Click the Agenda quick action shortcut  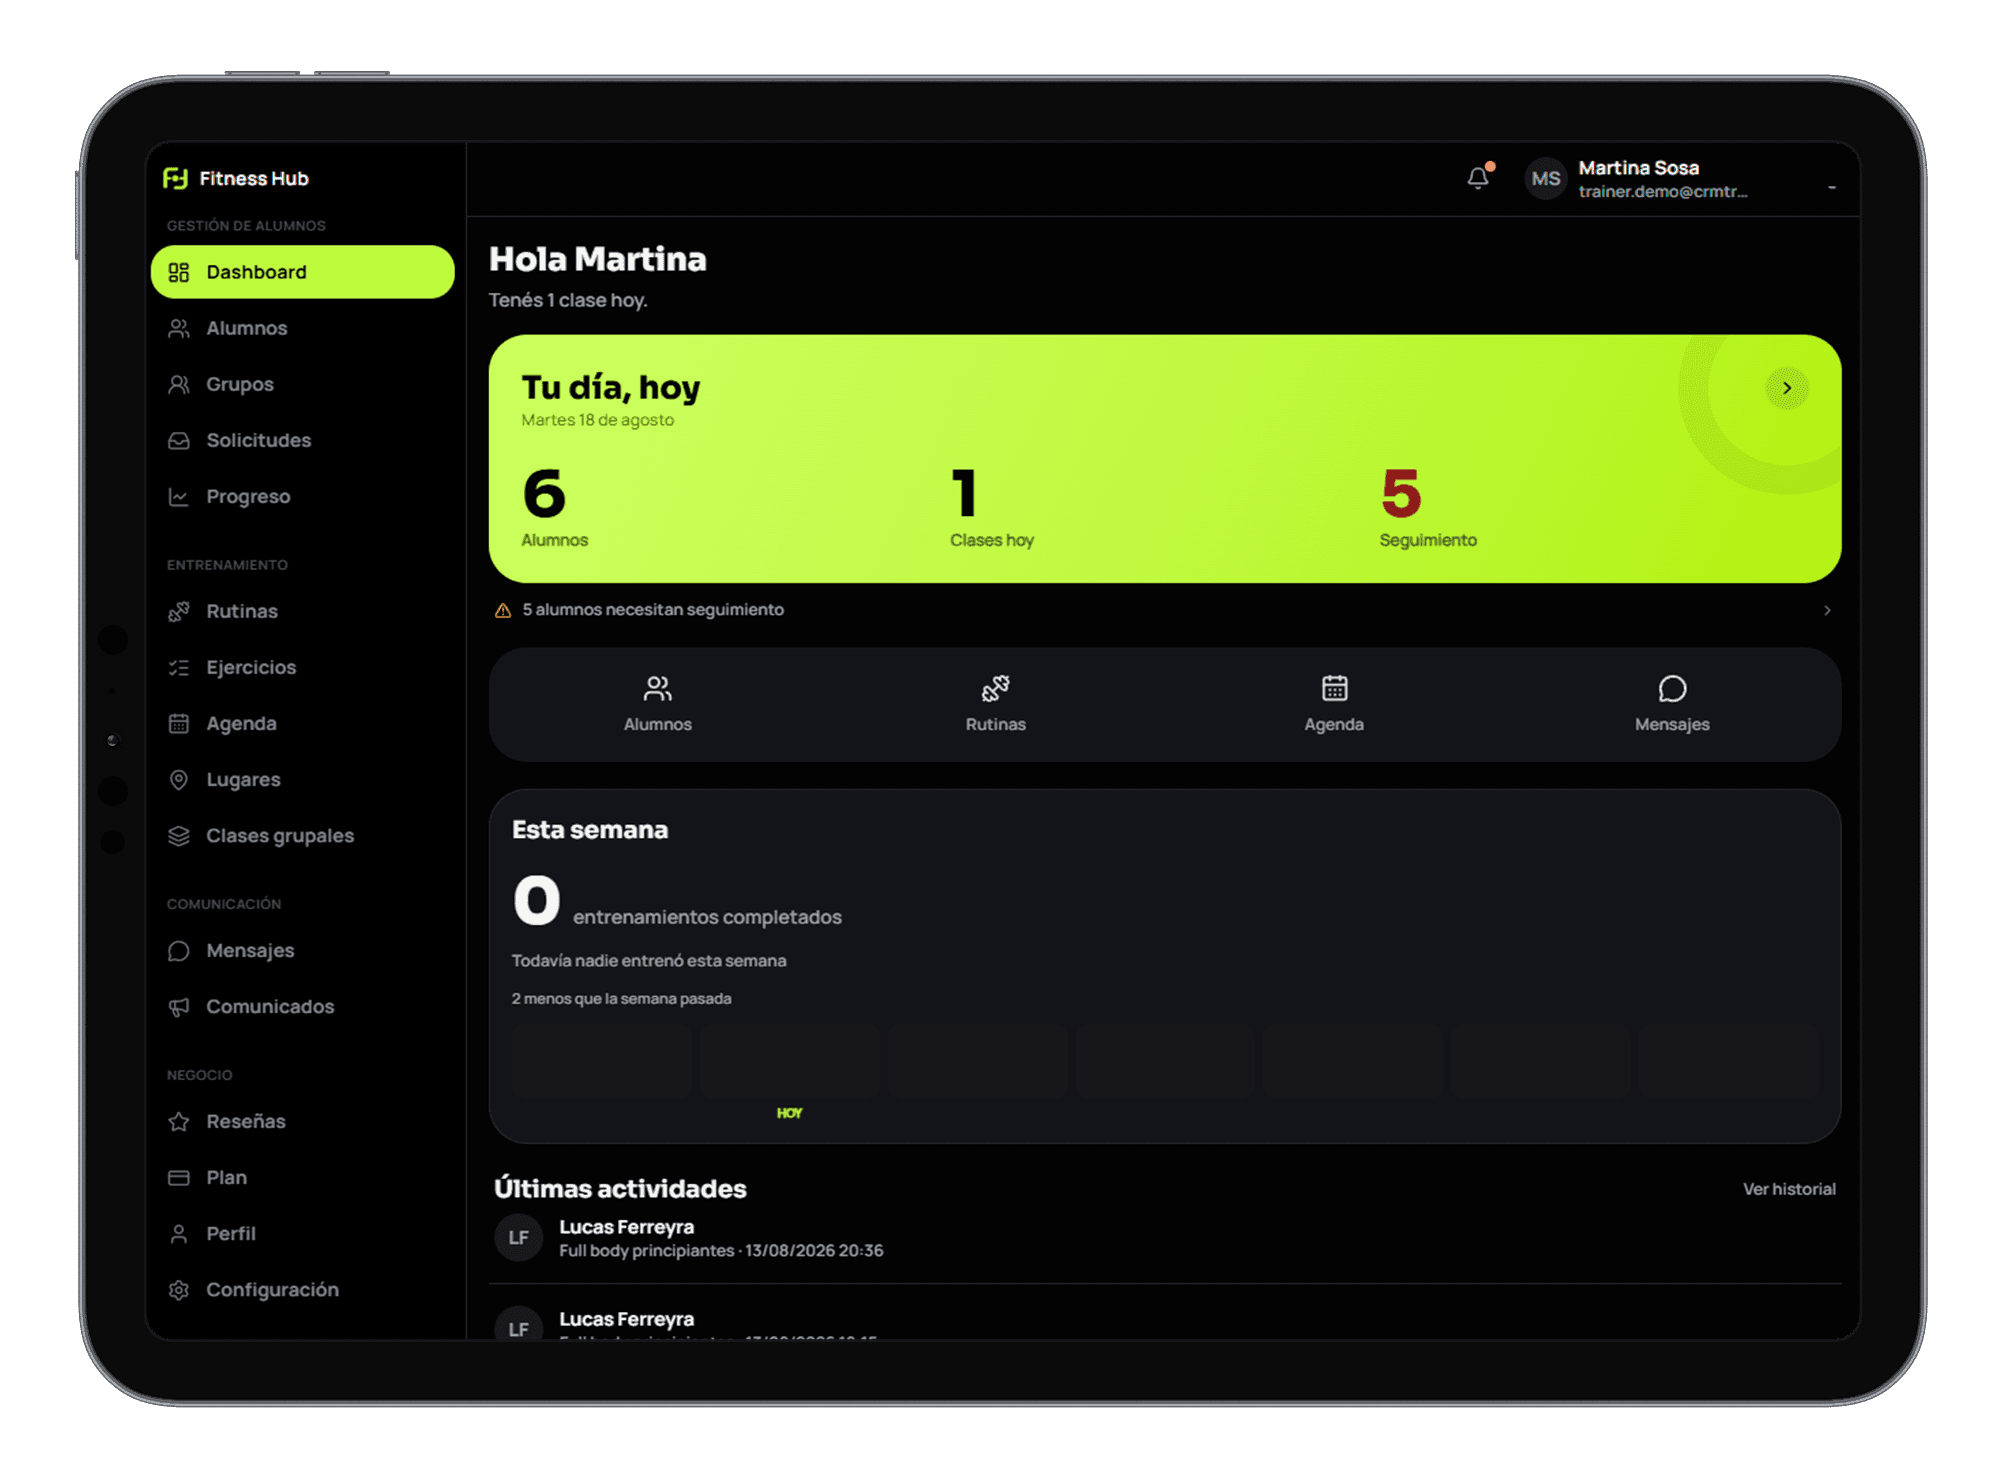tap(1334, 704)
